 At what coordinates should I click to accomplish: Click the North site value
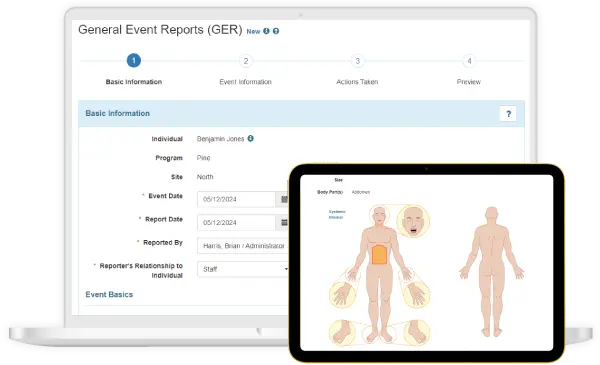click(205, 177)
